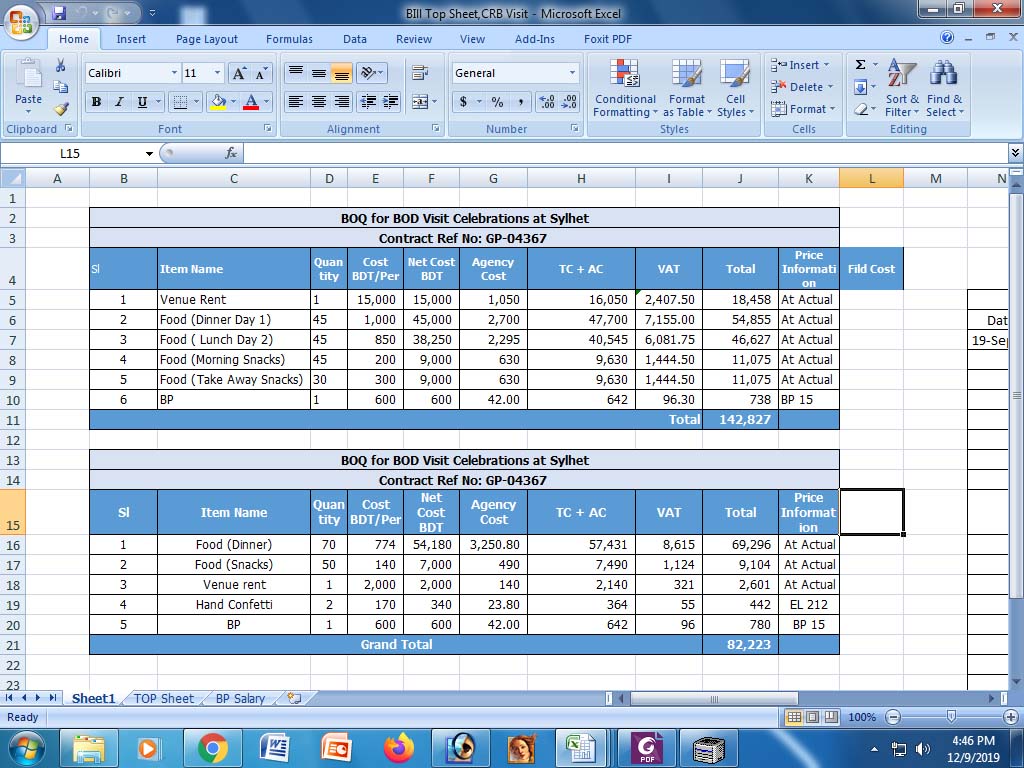The width and height of the screenshot is (1024, 768).
Task: Click the AutoSum sigma icon
Action: [x=860, y=65]
